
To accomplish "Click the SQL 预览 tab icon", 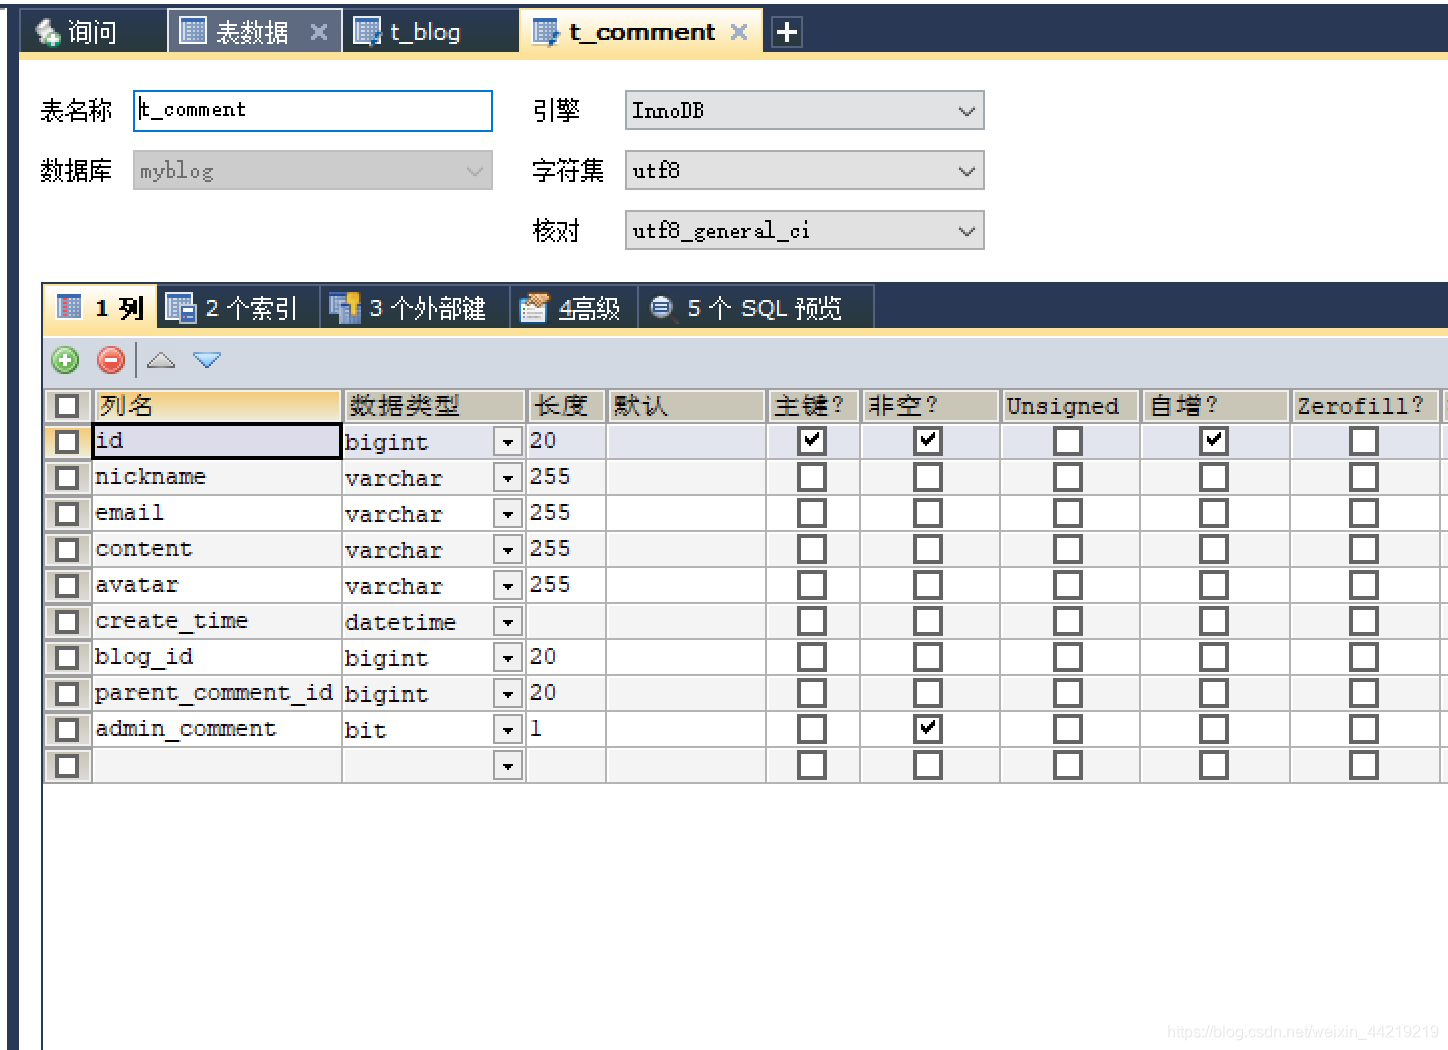I will pyautogui.click(x=661, y=306).
